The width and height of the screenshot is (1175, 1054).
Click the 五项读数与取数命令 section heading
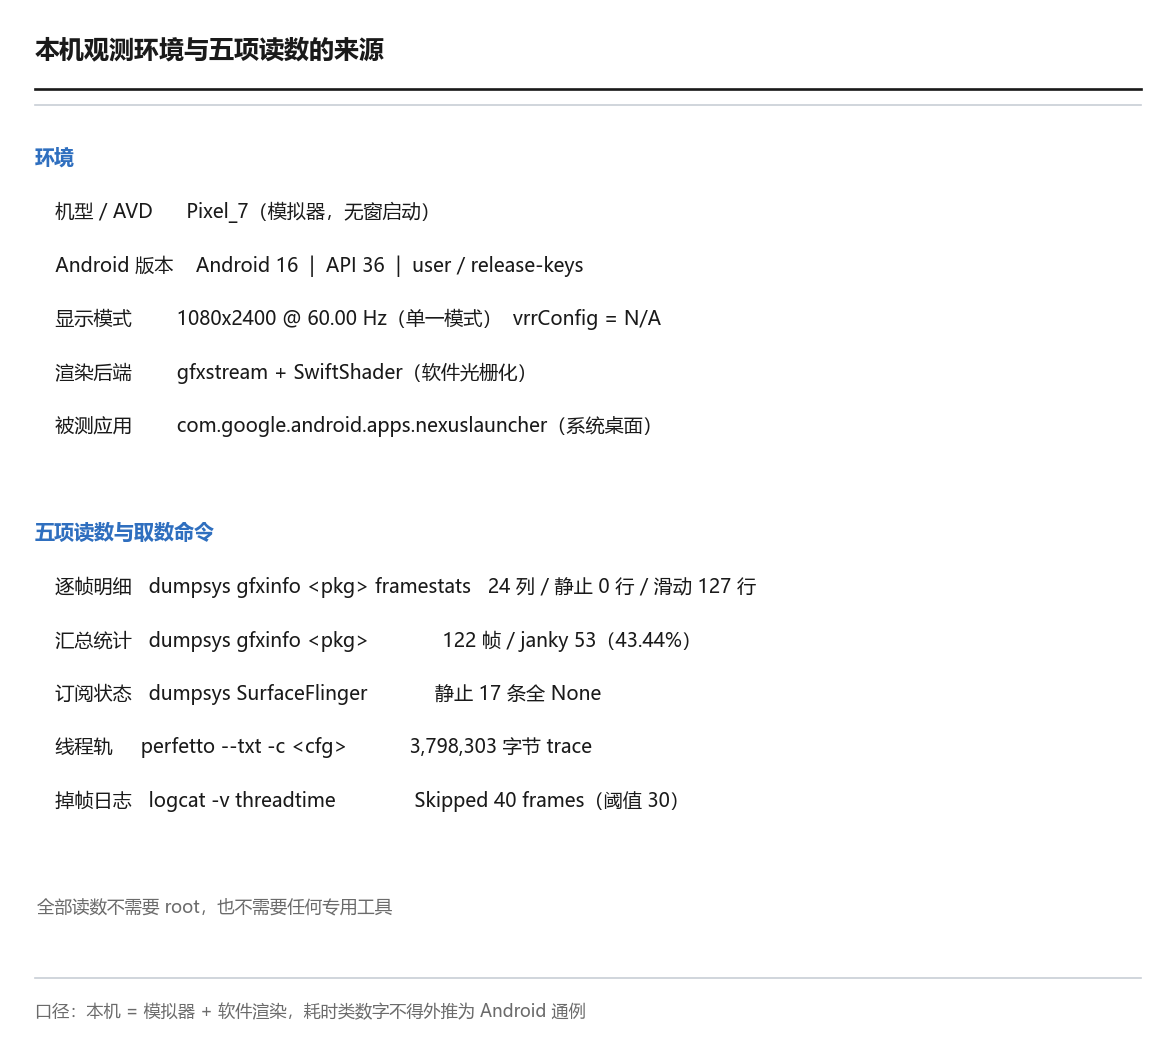click(x=124, y=532)
